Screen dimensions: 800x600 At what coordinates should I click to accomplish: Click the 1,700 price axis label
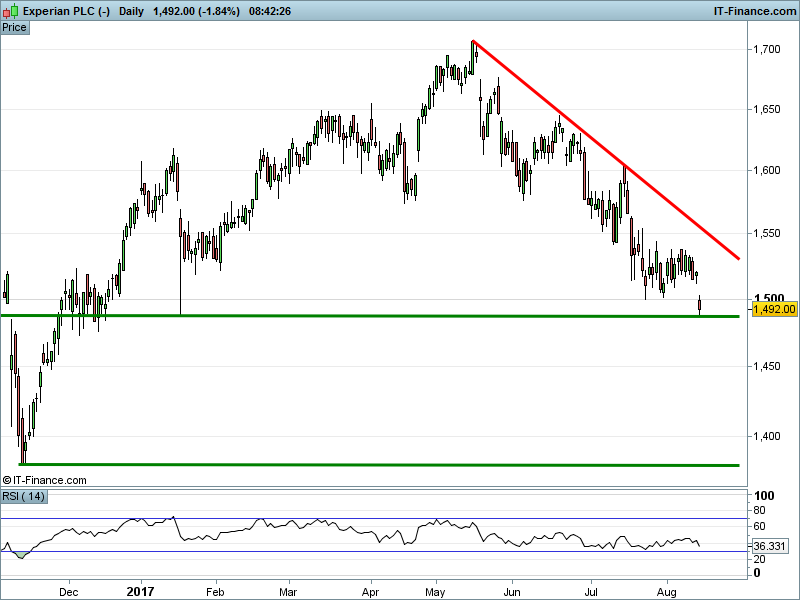pyautogui.click(x=767, y=49)
